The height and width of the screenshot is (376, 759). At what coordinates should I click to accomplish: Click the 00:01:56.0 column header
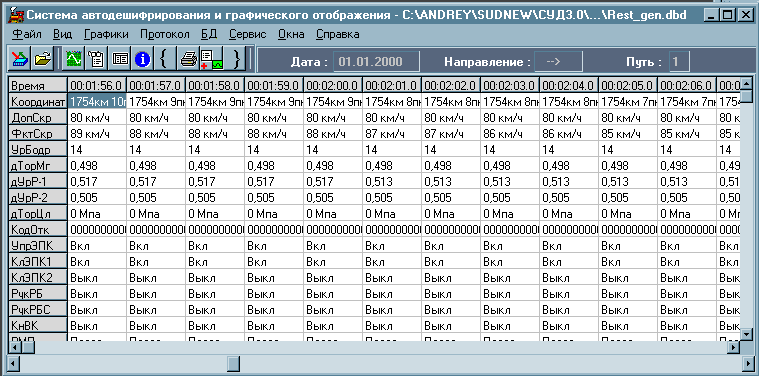tap(97, 85)
